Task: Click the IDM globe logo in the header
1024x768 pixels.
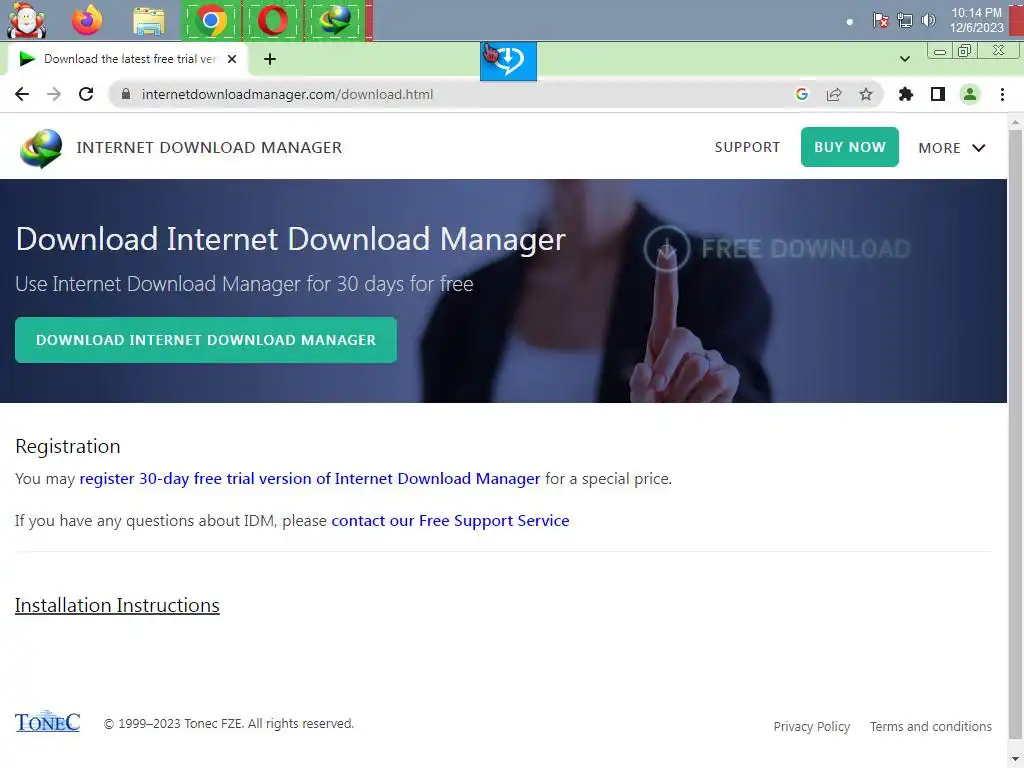Action: pyautogui.click(x=40, y=148)
